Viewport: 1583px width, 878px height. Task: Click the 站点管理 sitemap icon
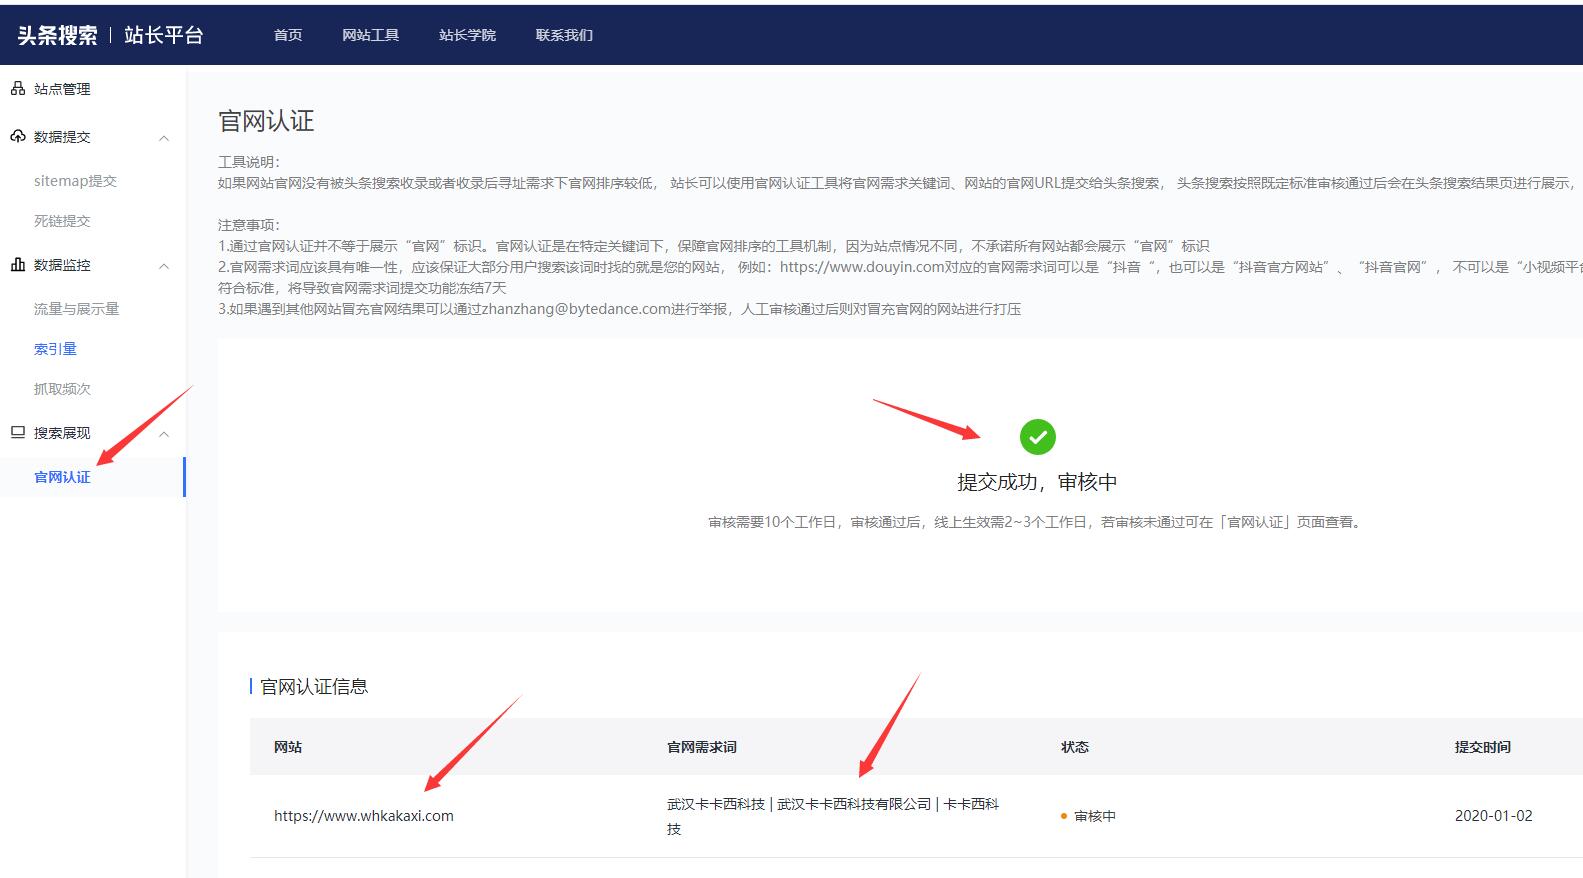17,89
